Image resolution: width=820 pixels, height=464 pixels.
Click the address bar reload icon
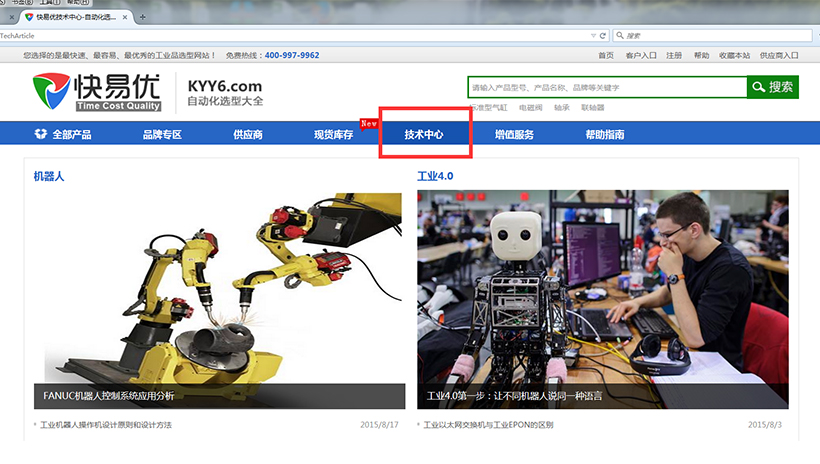tap(602, 36)
